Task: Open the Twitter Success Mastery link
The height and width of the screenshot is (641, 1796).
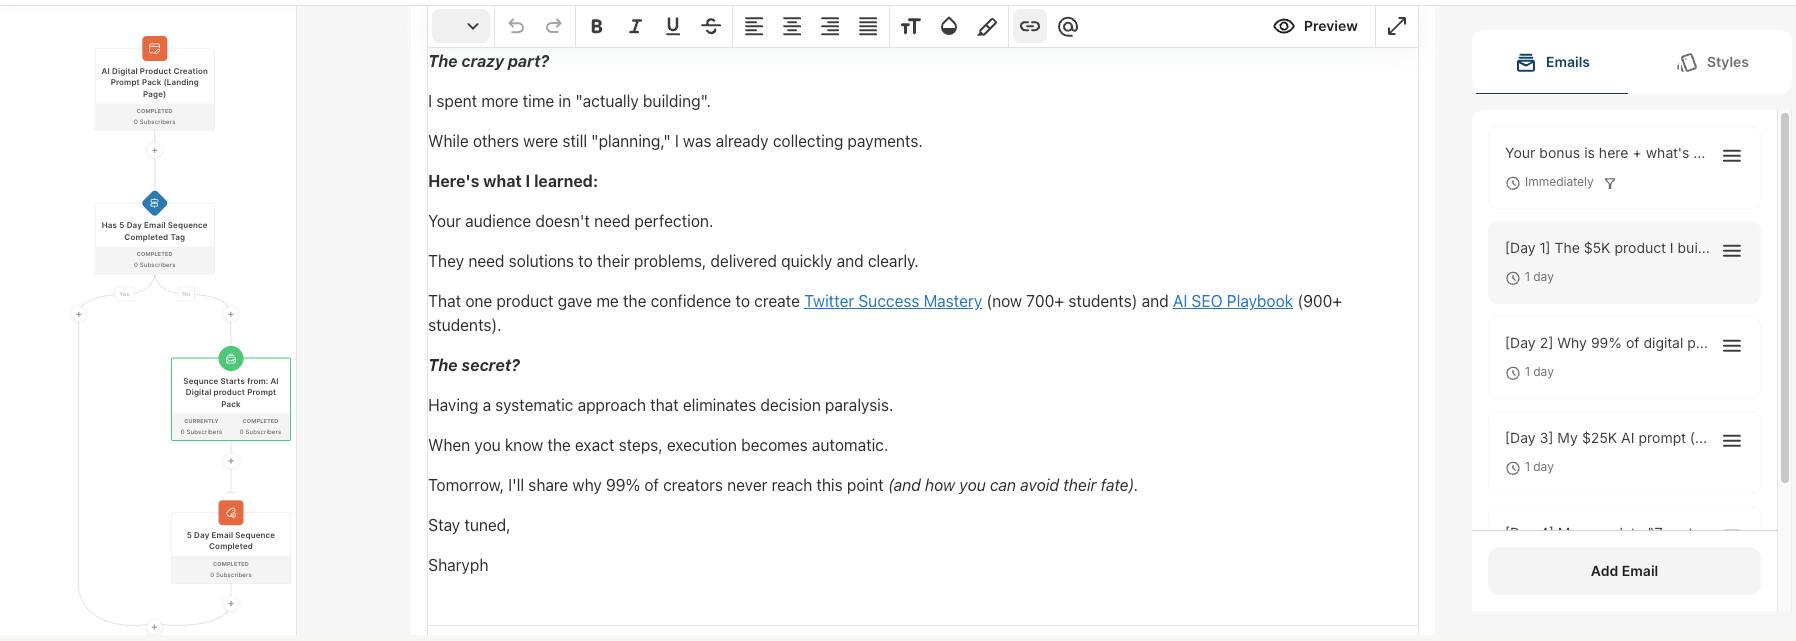Action: coord(893,301)
